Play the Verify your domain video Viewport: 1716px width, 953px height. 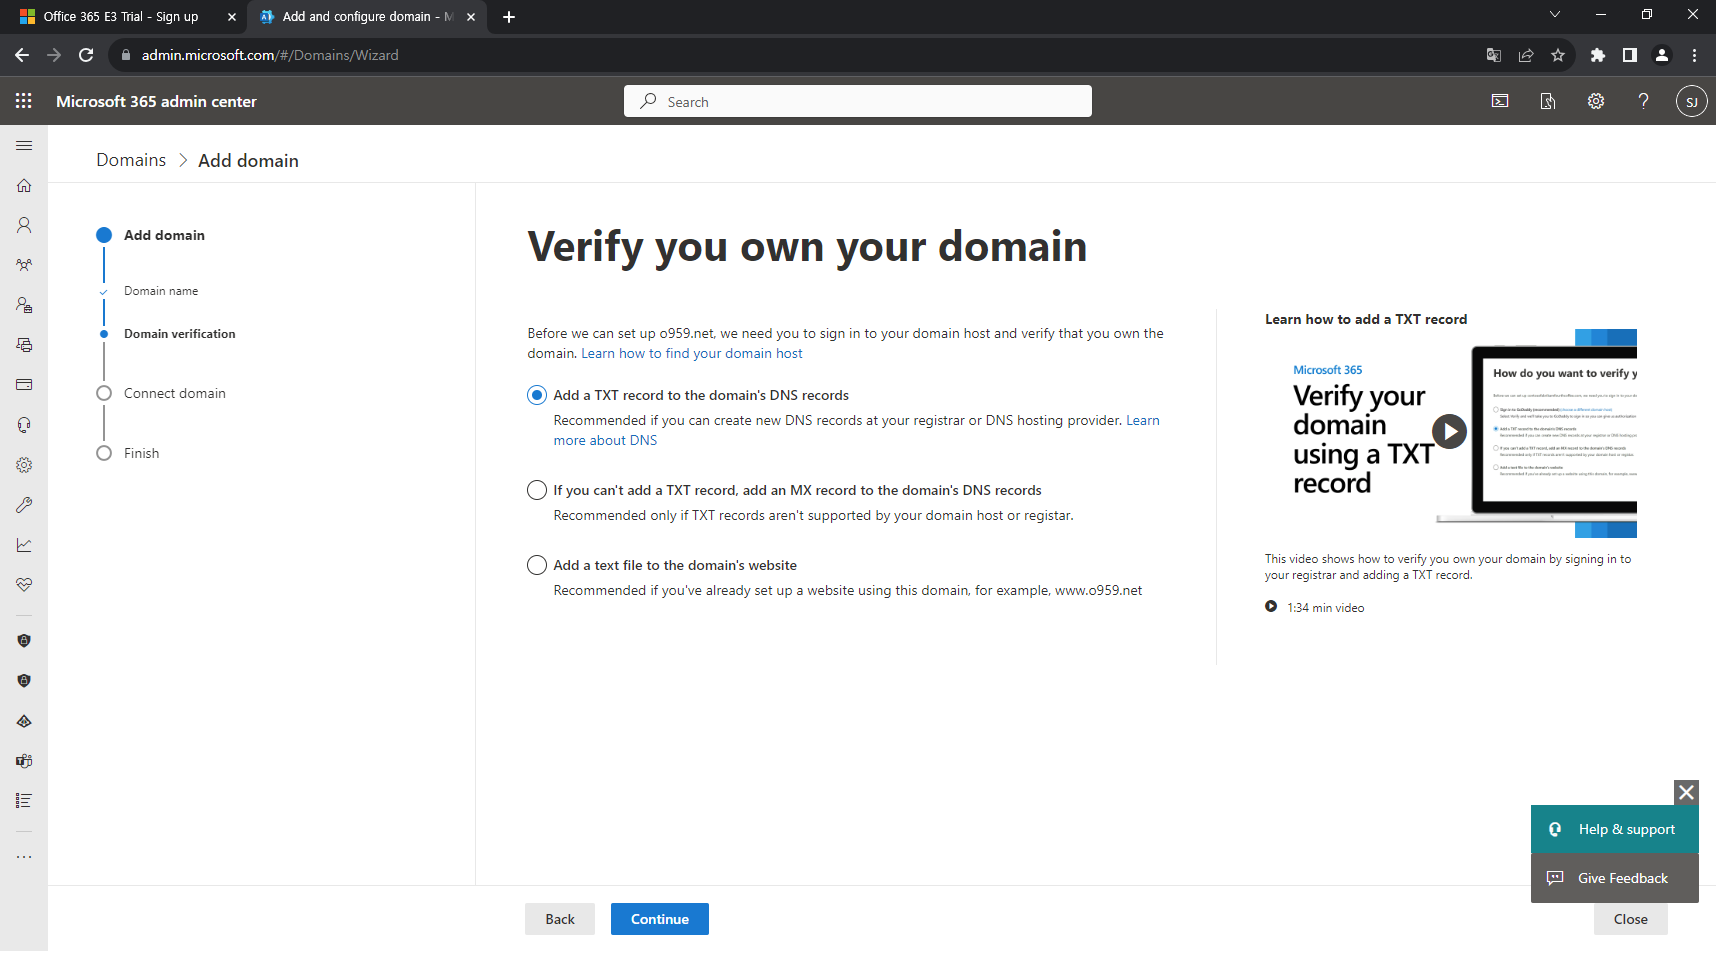[x=1449, y=431]
